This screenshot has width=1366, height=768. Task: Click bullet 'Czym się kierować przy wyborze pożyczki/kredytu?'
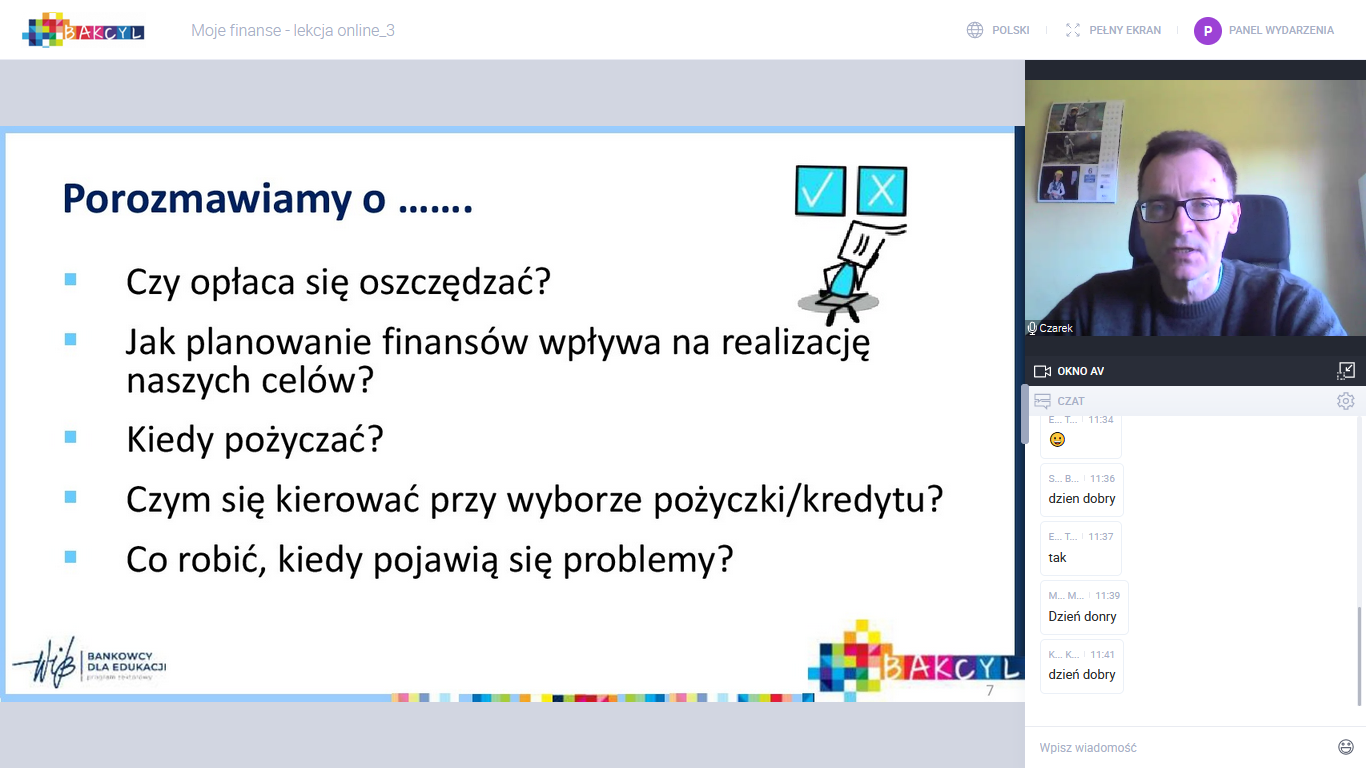(x=535, y=499)
